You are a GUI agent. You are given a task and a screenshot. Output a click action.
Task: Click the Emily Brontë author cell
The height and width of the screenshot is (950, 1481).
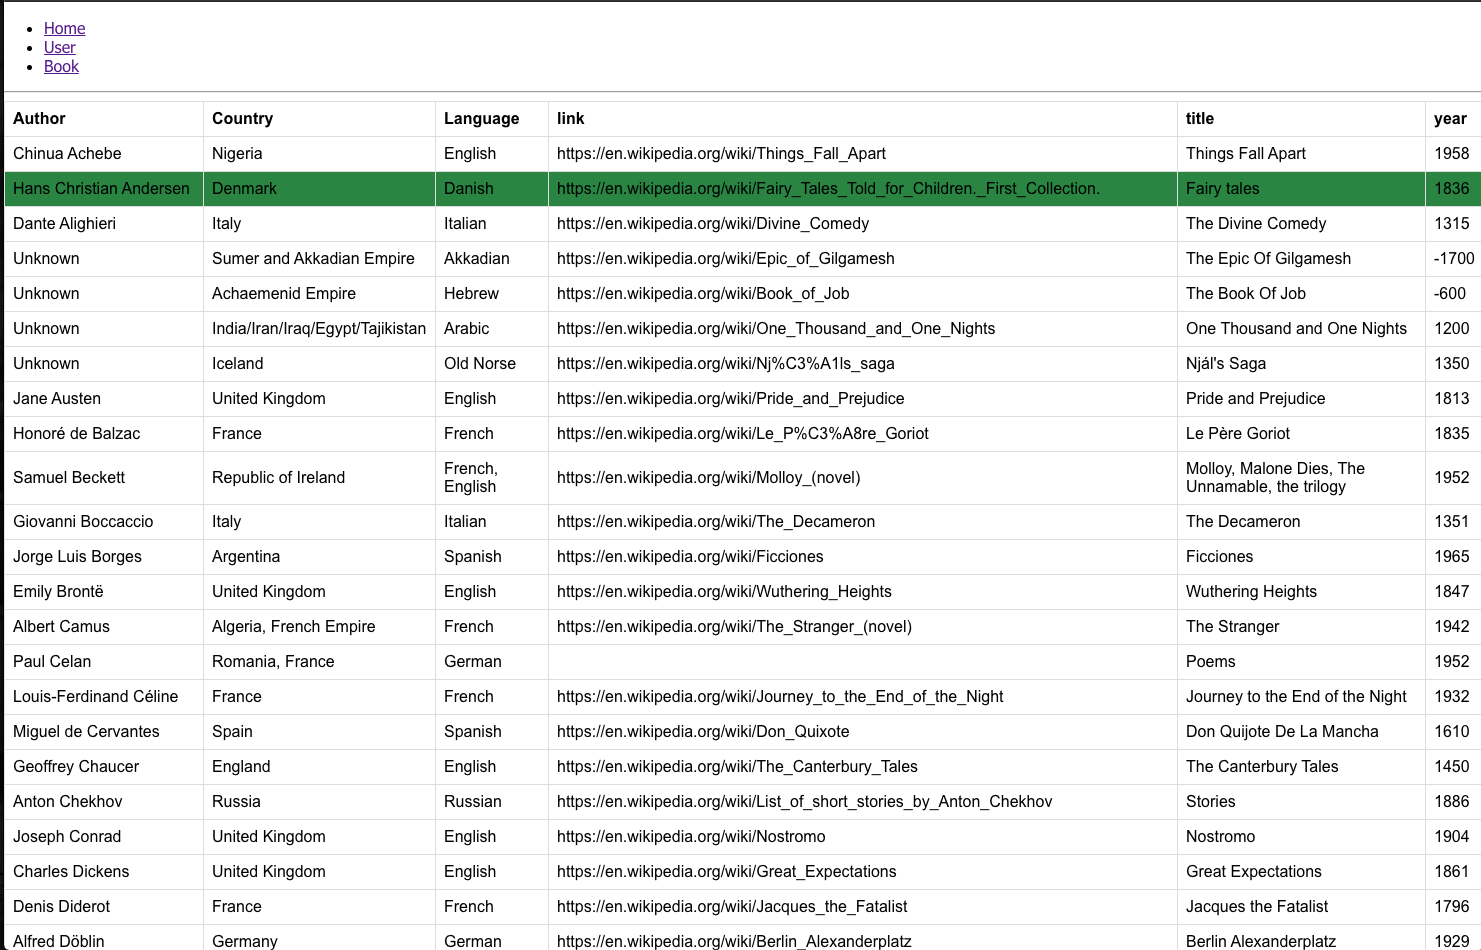pyautogui.click(x=104, y=592)
